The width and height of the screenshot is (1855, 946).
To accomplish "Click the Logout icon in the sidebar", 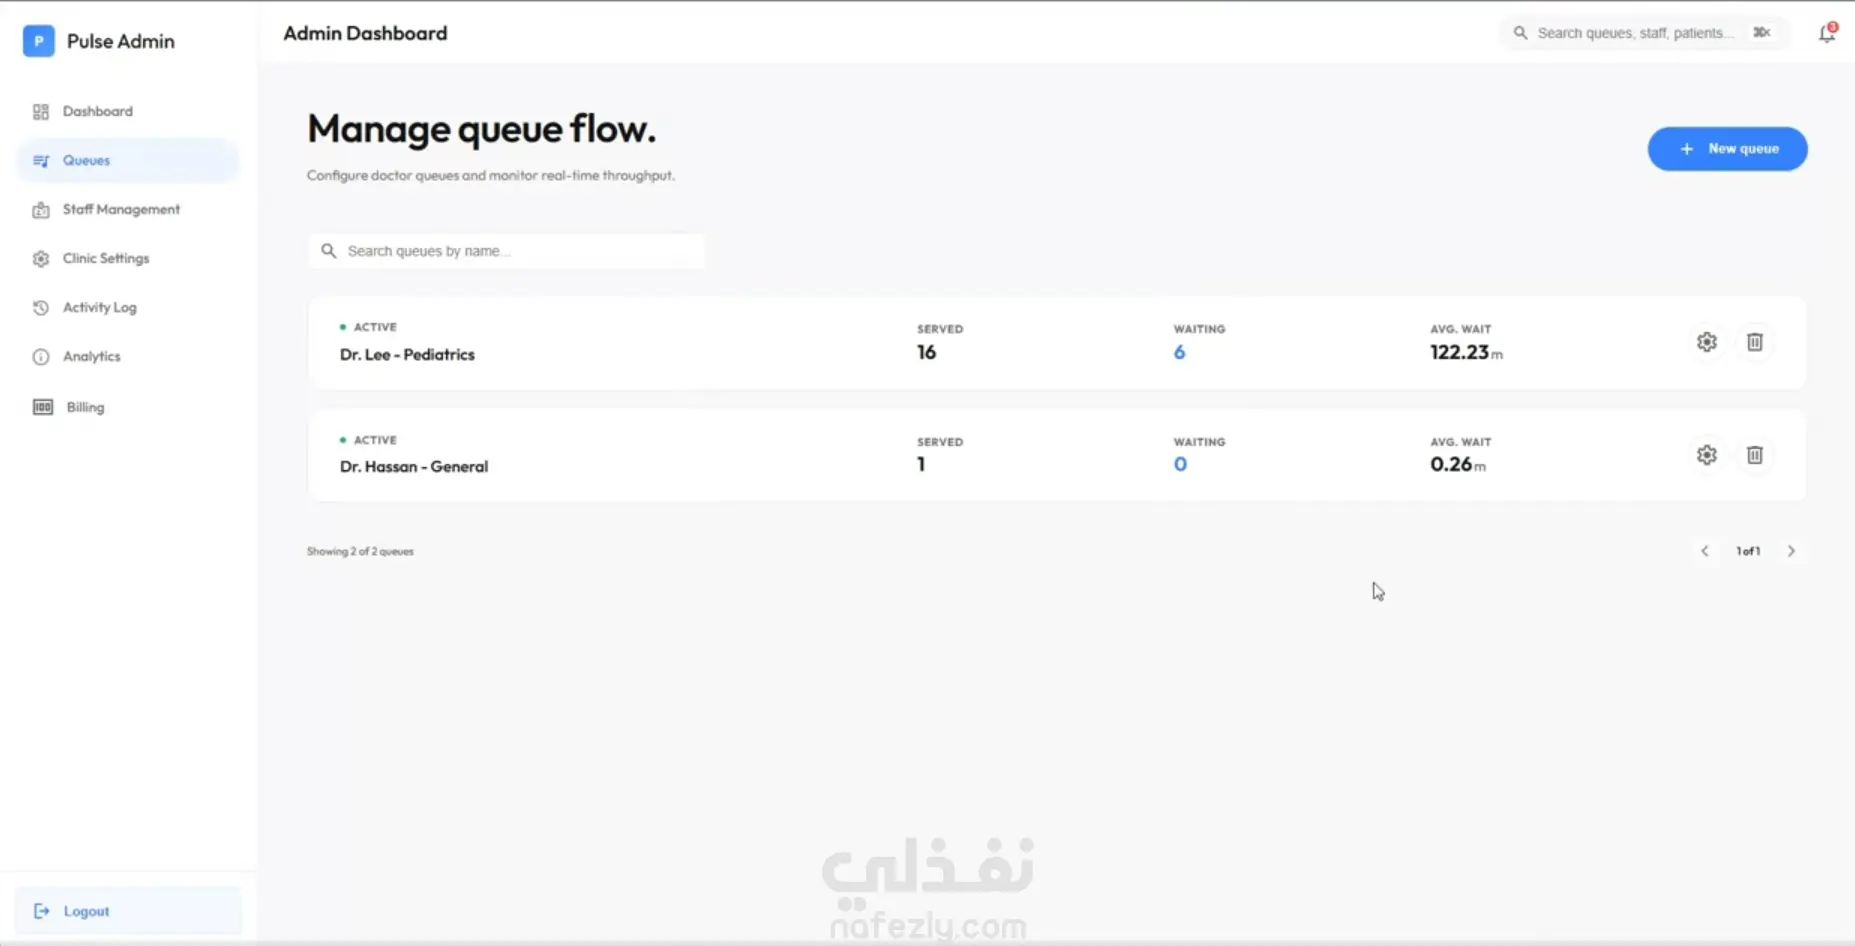I will [42, 911].
